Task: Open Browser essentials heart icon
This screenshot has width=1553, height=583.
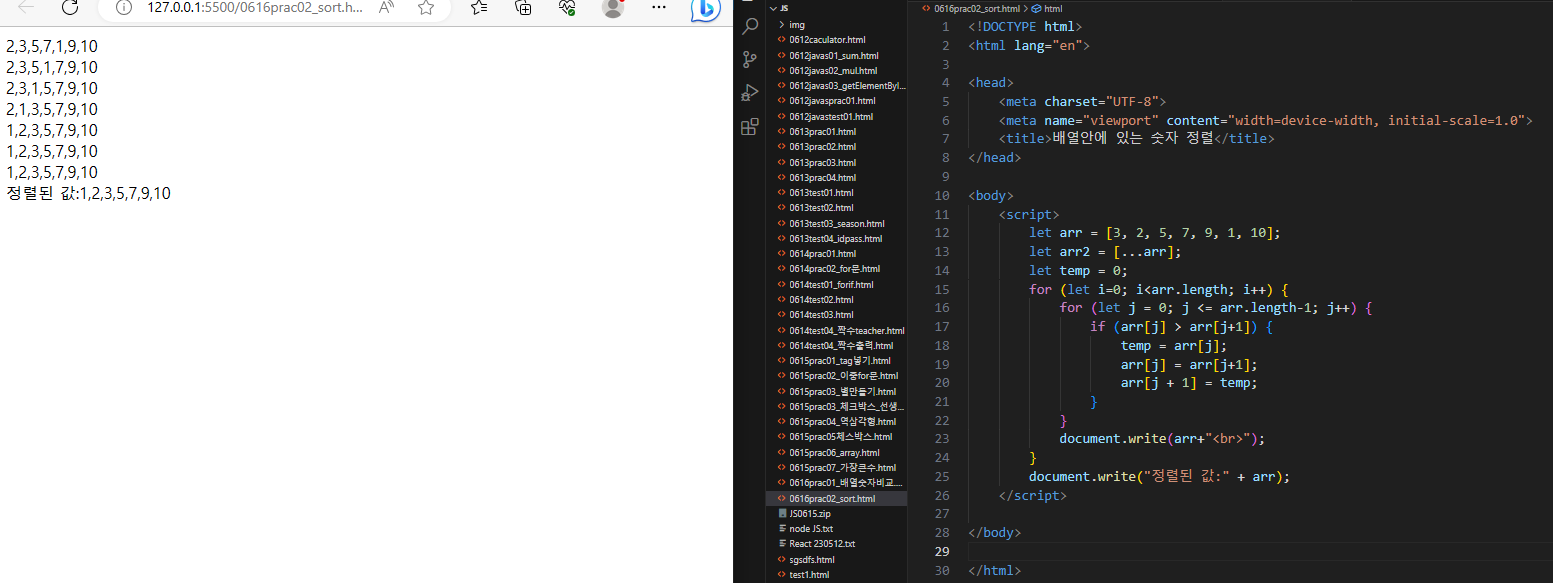Action: (x=568, y=7)
